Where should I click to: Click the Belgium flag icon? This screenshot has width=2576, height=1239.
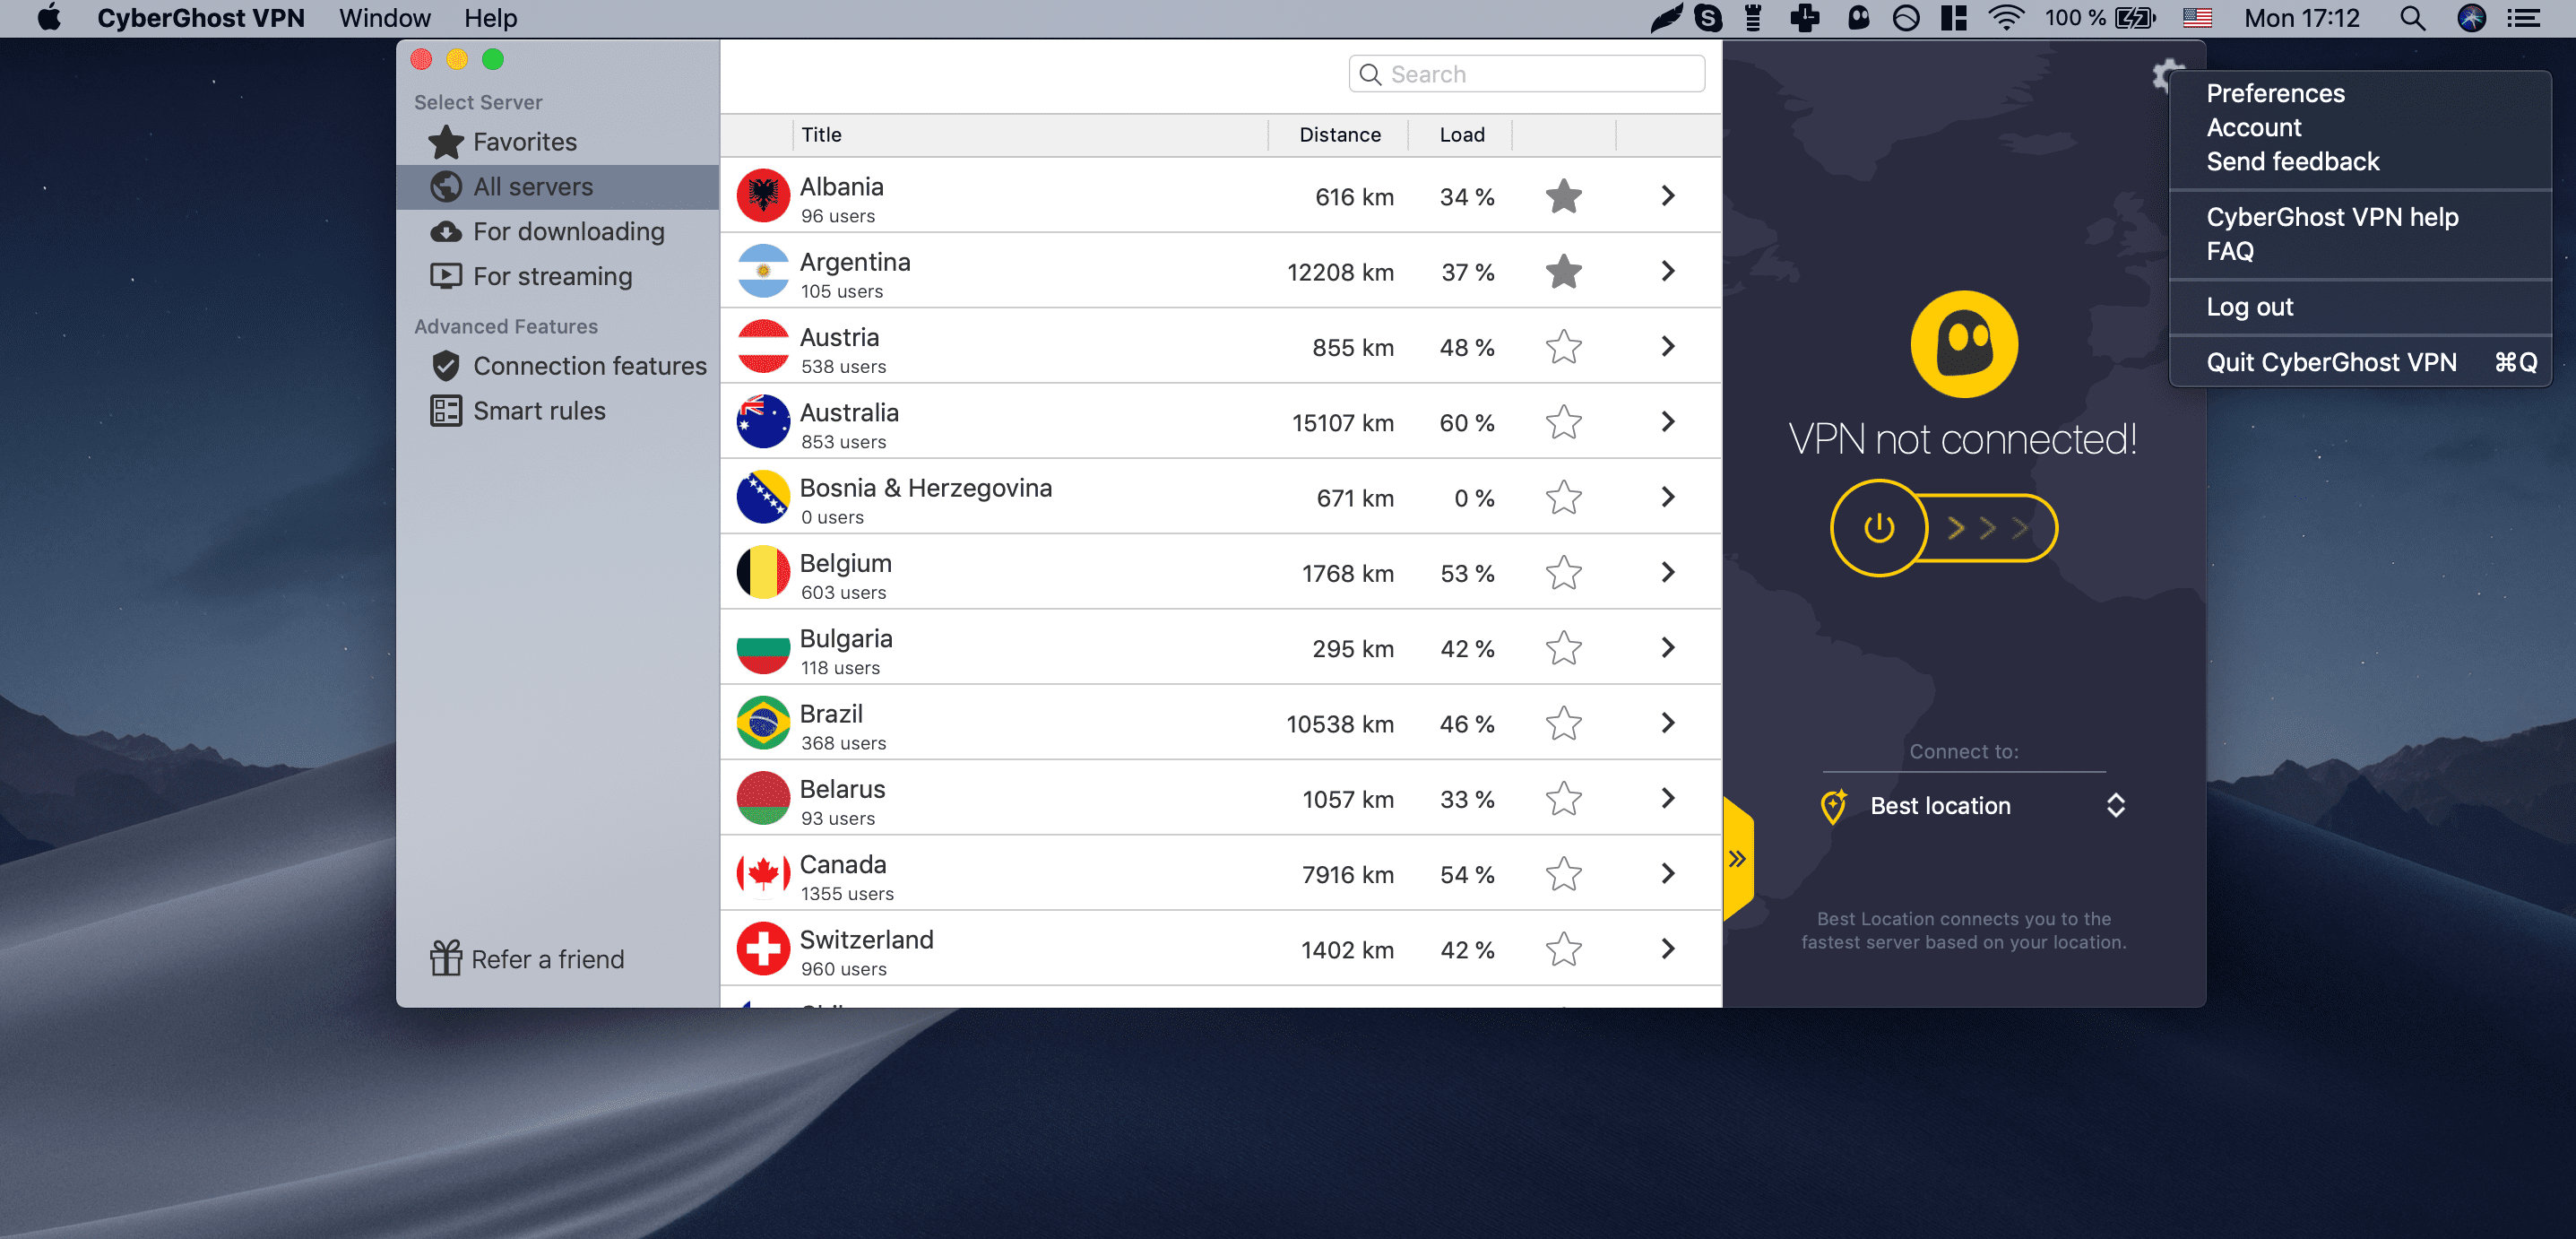[763, 572]
